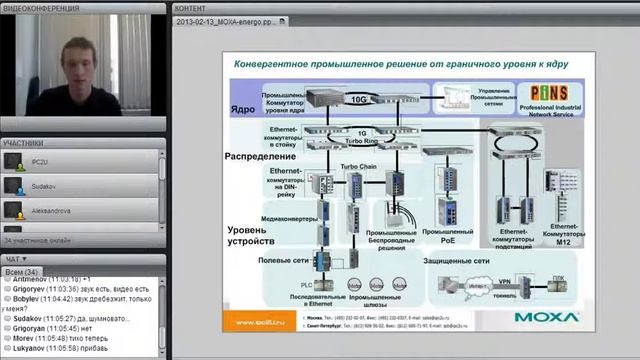Click the presenter video feed
Image resolution: width=640 pixels, height=360 pixels.
click(83, 65)
